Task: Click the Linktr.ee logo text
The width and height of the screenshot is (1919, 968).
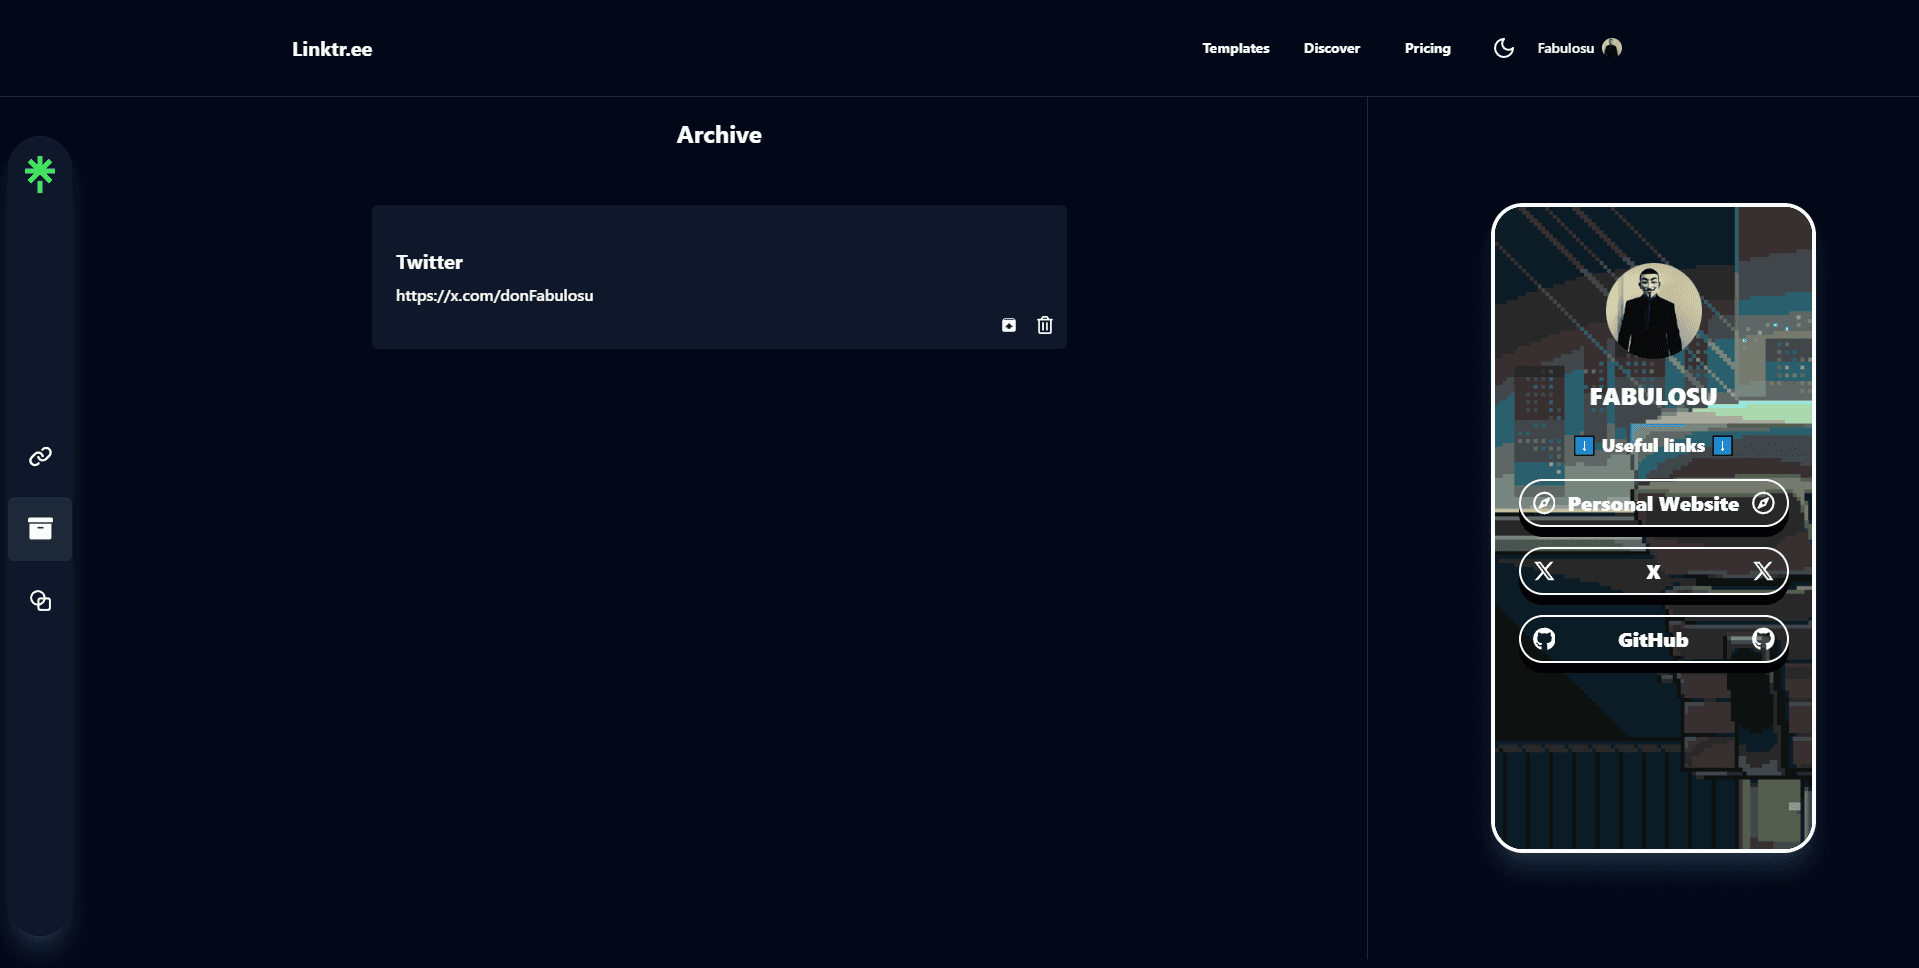Action: pos(331,48)
